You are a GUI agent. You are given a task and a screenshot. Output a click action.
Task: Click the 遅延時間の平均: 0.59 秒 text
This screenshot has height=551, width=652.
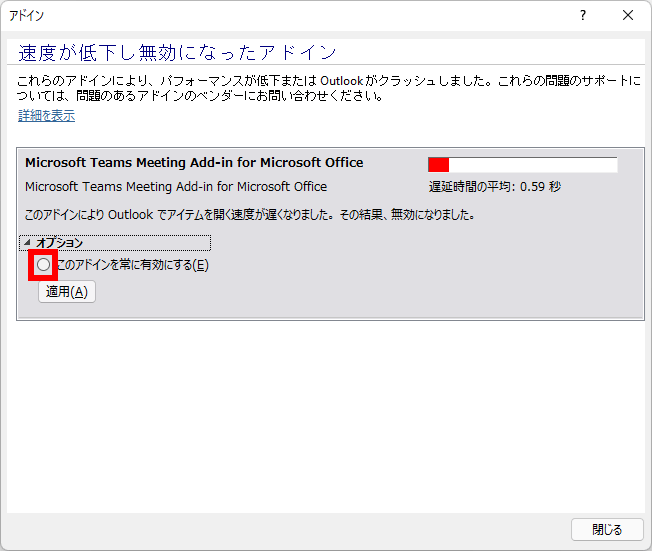click(495, 187)
